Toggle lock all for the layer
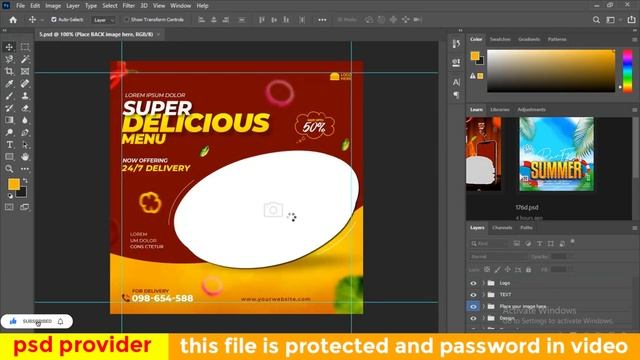Image resolution: width=640 pixels, height=360 pixels. pos(529,269)
